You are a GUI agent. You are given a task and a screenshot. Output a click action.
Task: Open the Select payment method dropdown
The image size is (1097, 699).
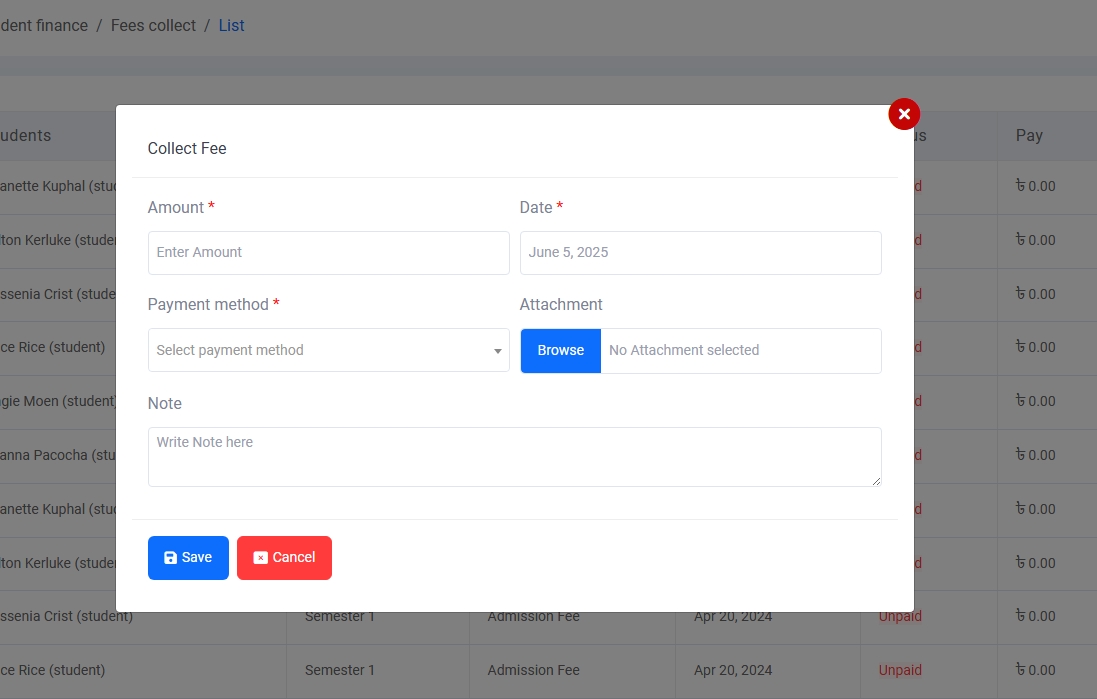click(x=328, y=351)
